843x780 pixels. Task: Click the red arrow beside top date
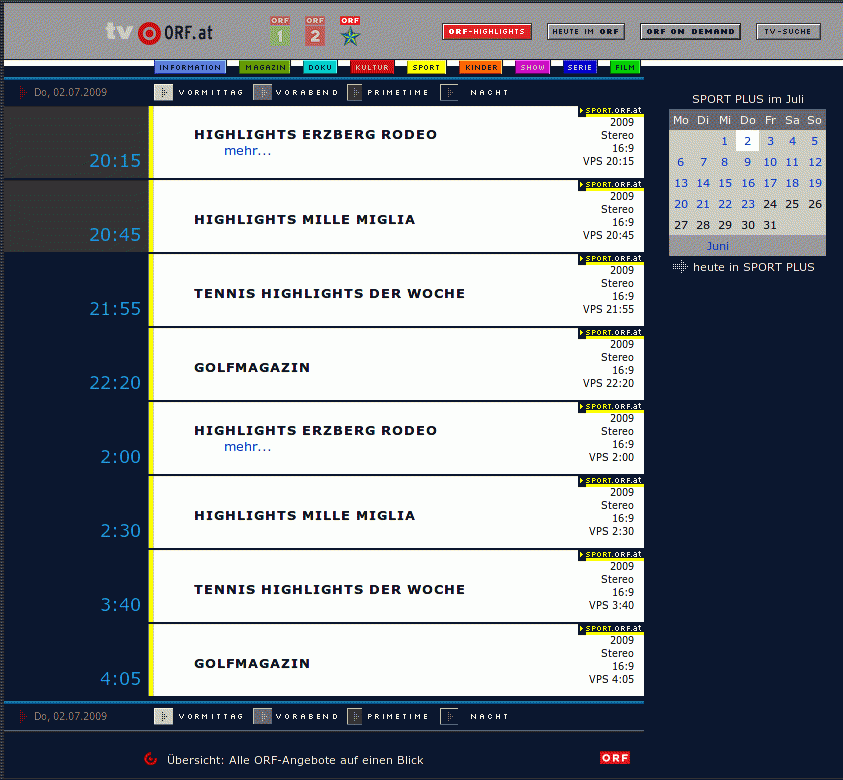[x=23, y=92]
